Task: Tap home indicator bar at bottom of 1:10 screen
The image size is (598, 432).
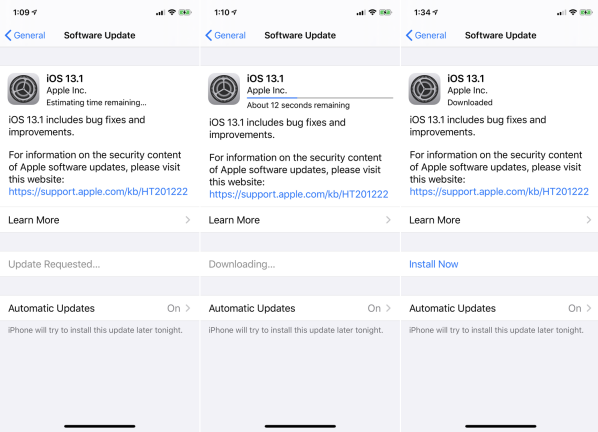Action: (x=300, y=426)
